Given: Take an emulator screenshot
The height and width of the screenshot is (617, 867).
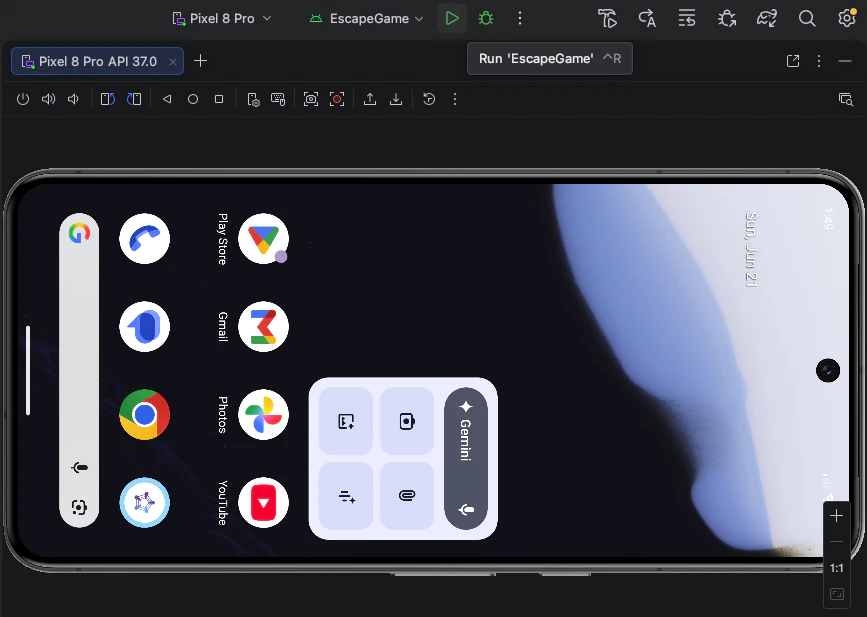Looking at the screenshot, I should (311, 99).
